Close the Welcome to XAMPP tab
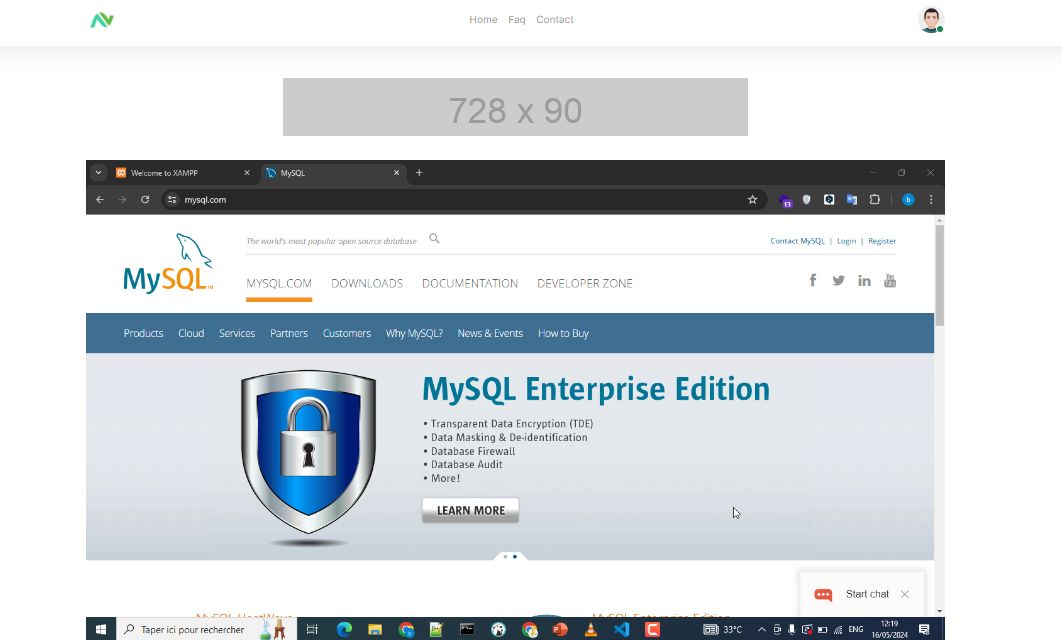The width and height of the screenshot is (1062, 640). coord(247,173)
